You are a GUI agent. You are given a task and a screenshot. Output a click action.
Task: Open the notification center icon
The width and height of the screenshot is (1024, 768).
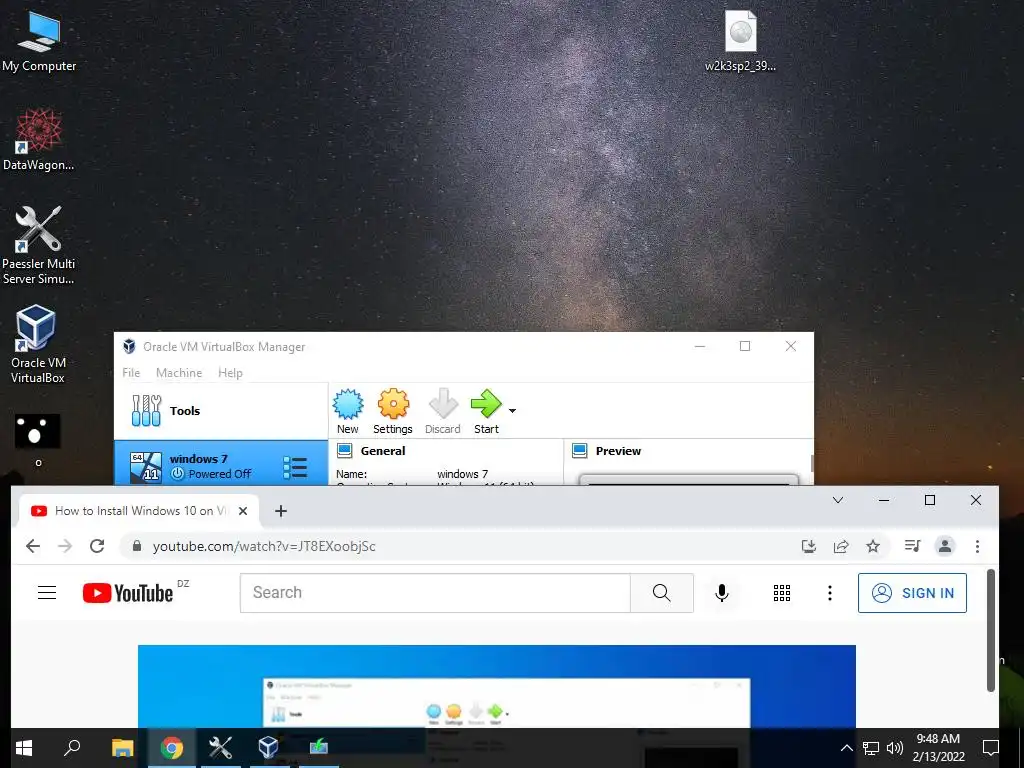(x=991, y=748)
